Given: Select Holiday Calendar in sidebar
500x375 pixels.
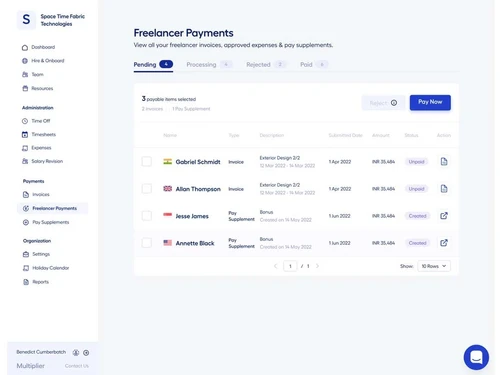Looking at the screenshot, I should click(x=51, y=268).
